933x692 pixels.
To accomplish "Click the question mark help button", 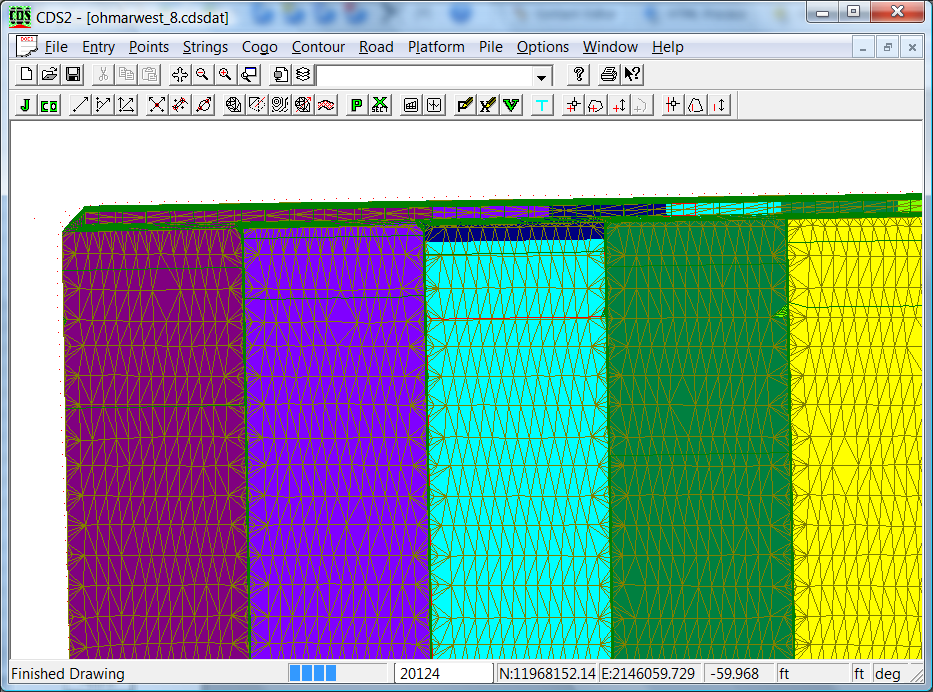I will [x=578, y=75].
